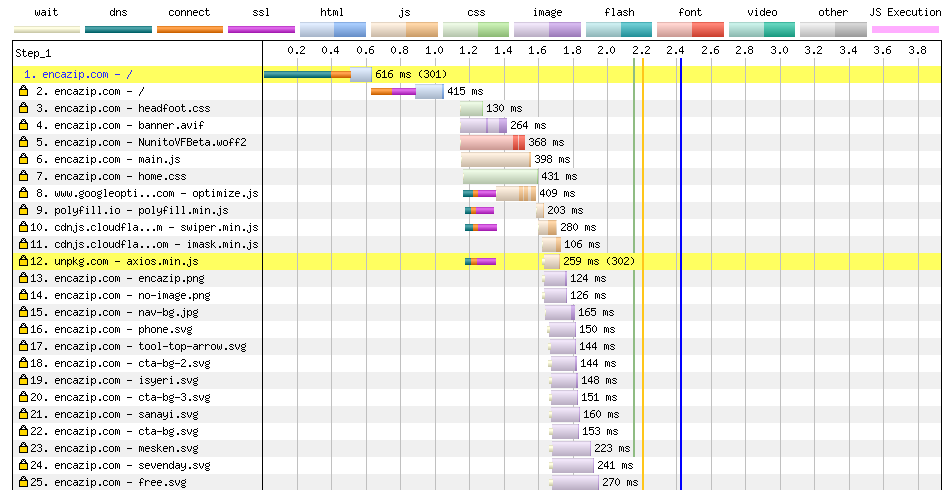This screenshot has height=490, width=948.
Task: Select the optimize.js request label
Action: pos(148,194)
